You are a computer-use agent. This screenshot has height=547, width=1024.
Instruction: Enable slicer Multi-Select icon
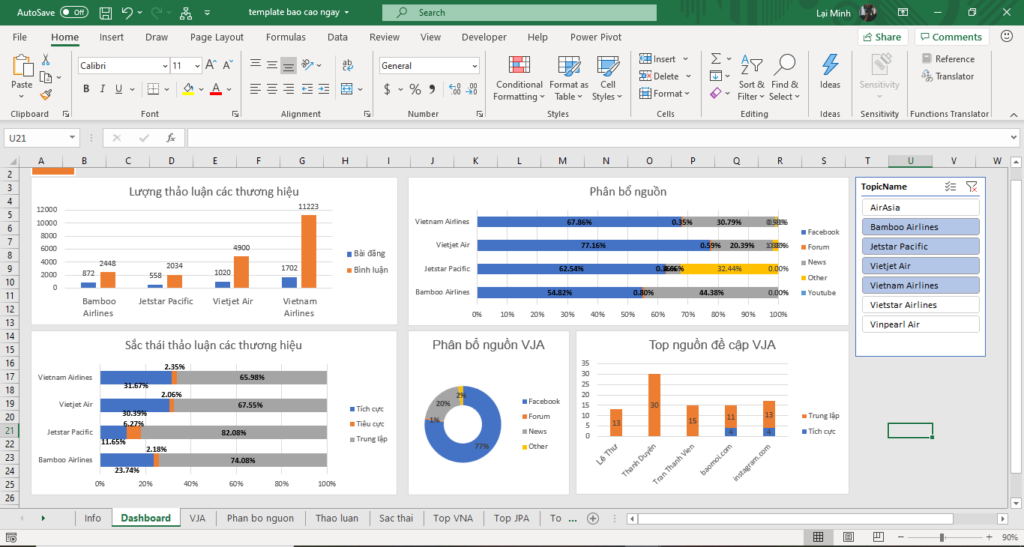click(950, 187)
